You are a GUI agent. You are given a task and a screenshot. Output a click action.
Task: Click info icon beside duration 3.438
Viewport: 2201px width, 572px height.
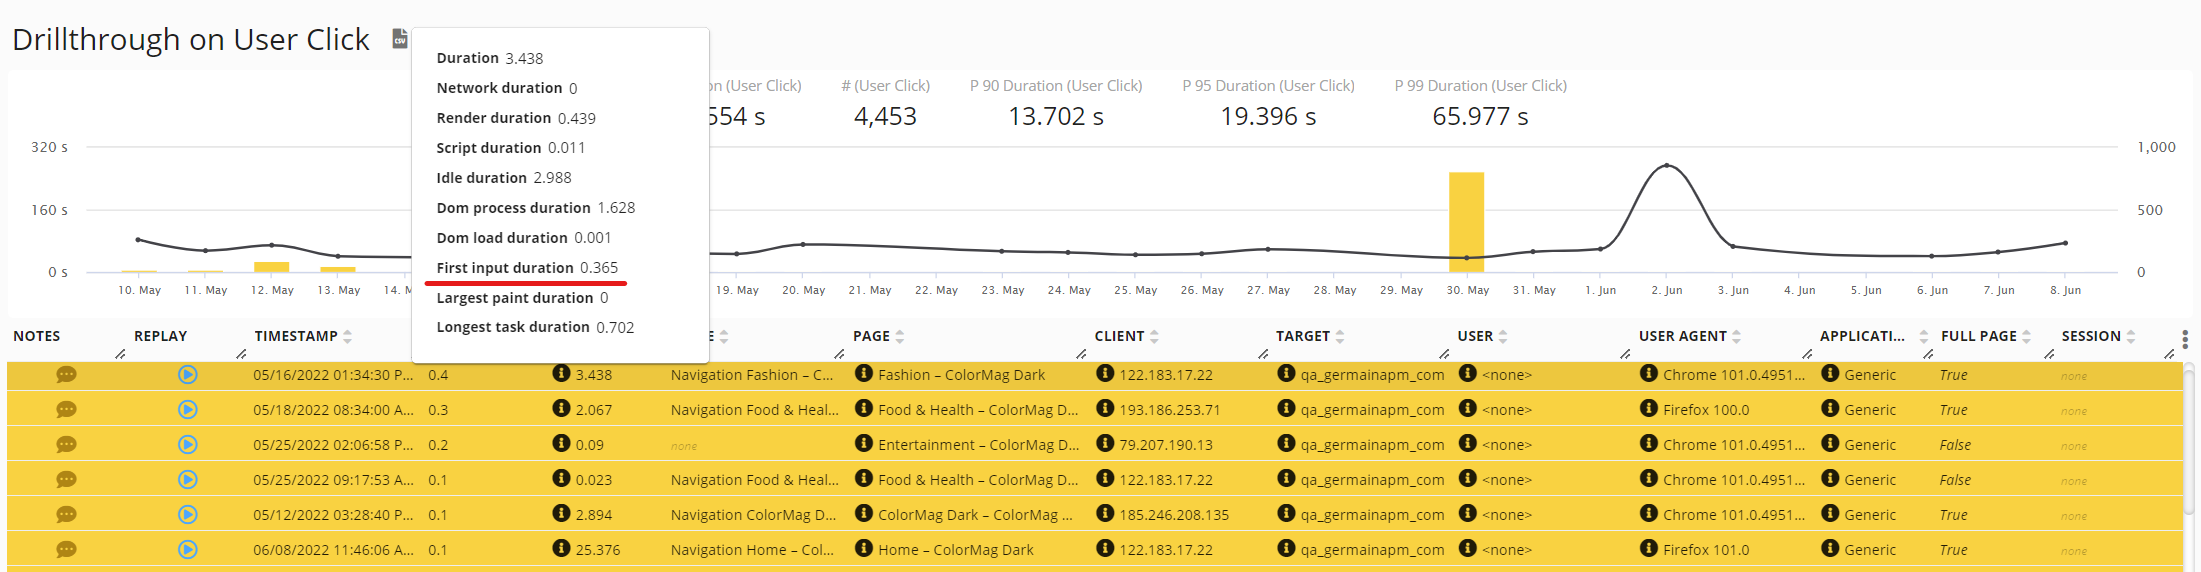click(561, 374)
